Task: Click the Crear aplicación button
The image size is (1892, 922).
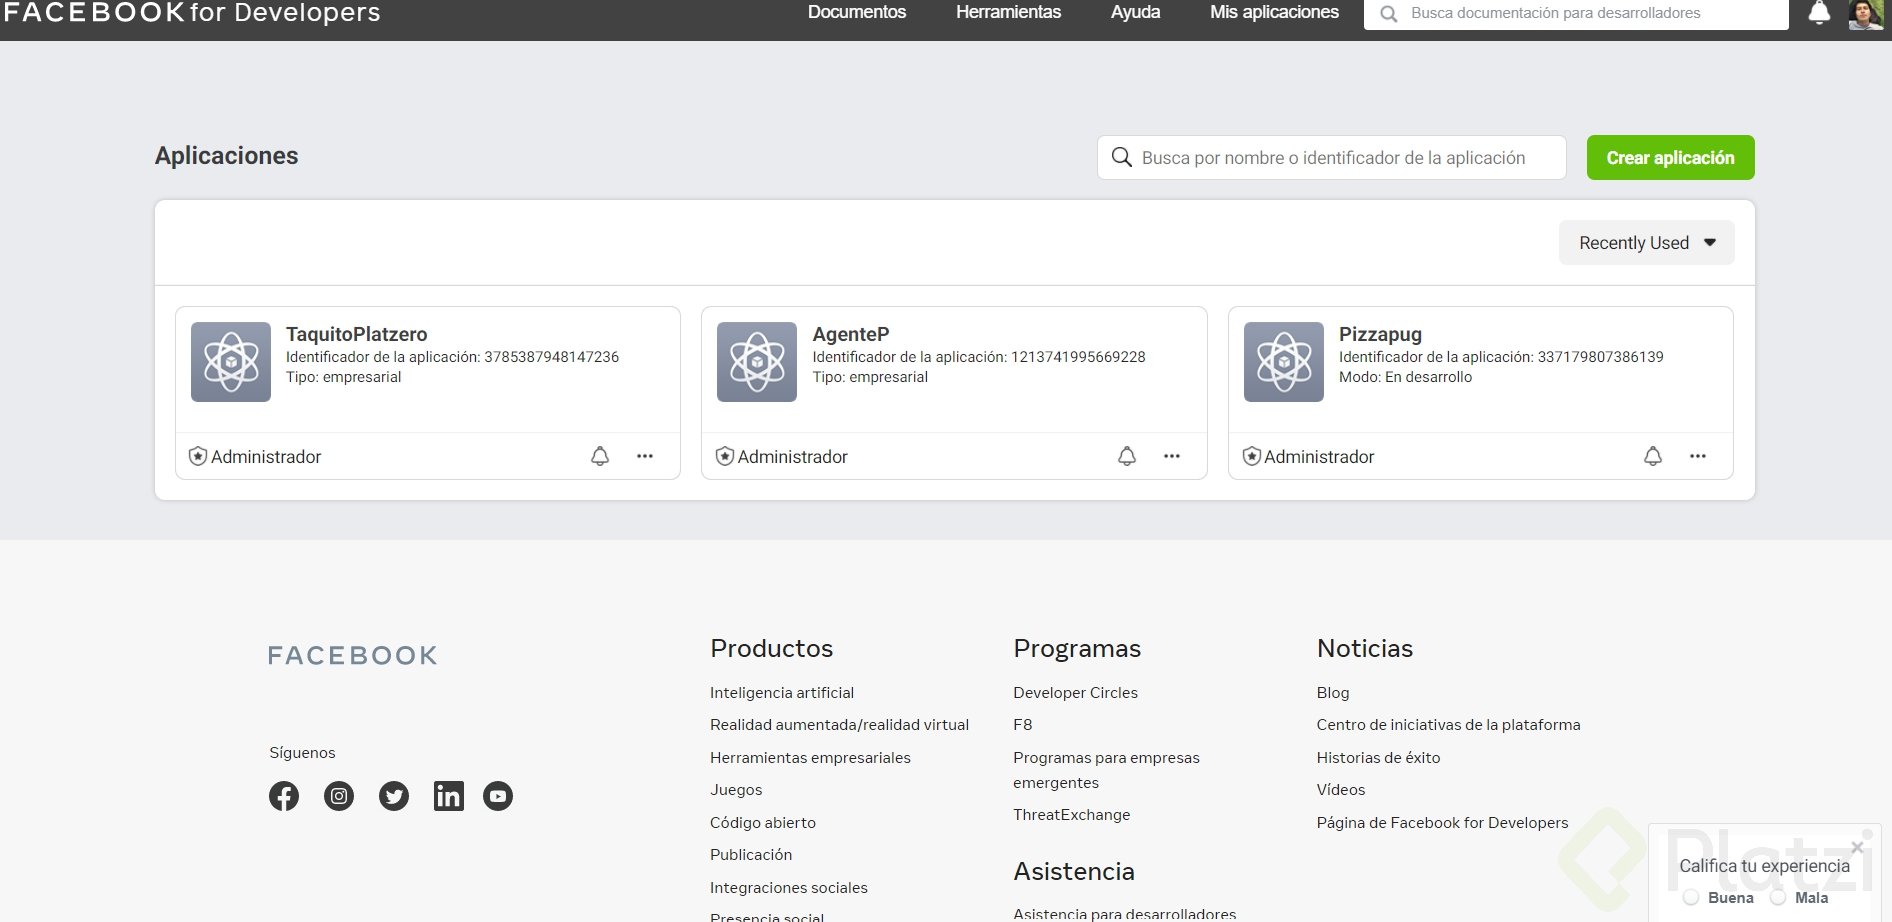Action: pos(1670,158)
